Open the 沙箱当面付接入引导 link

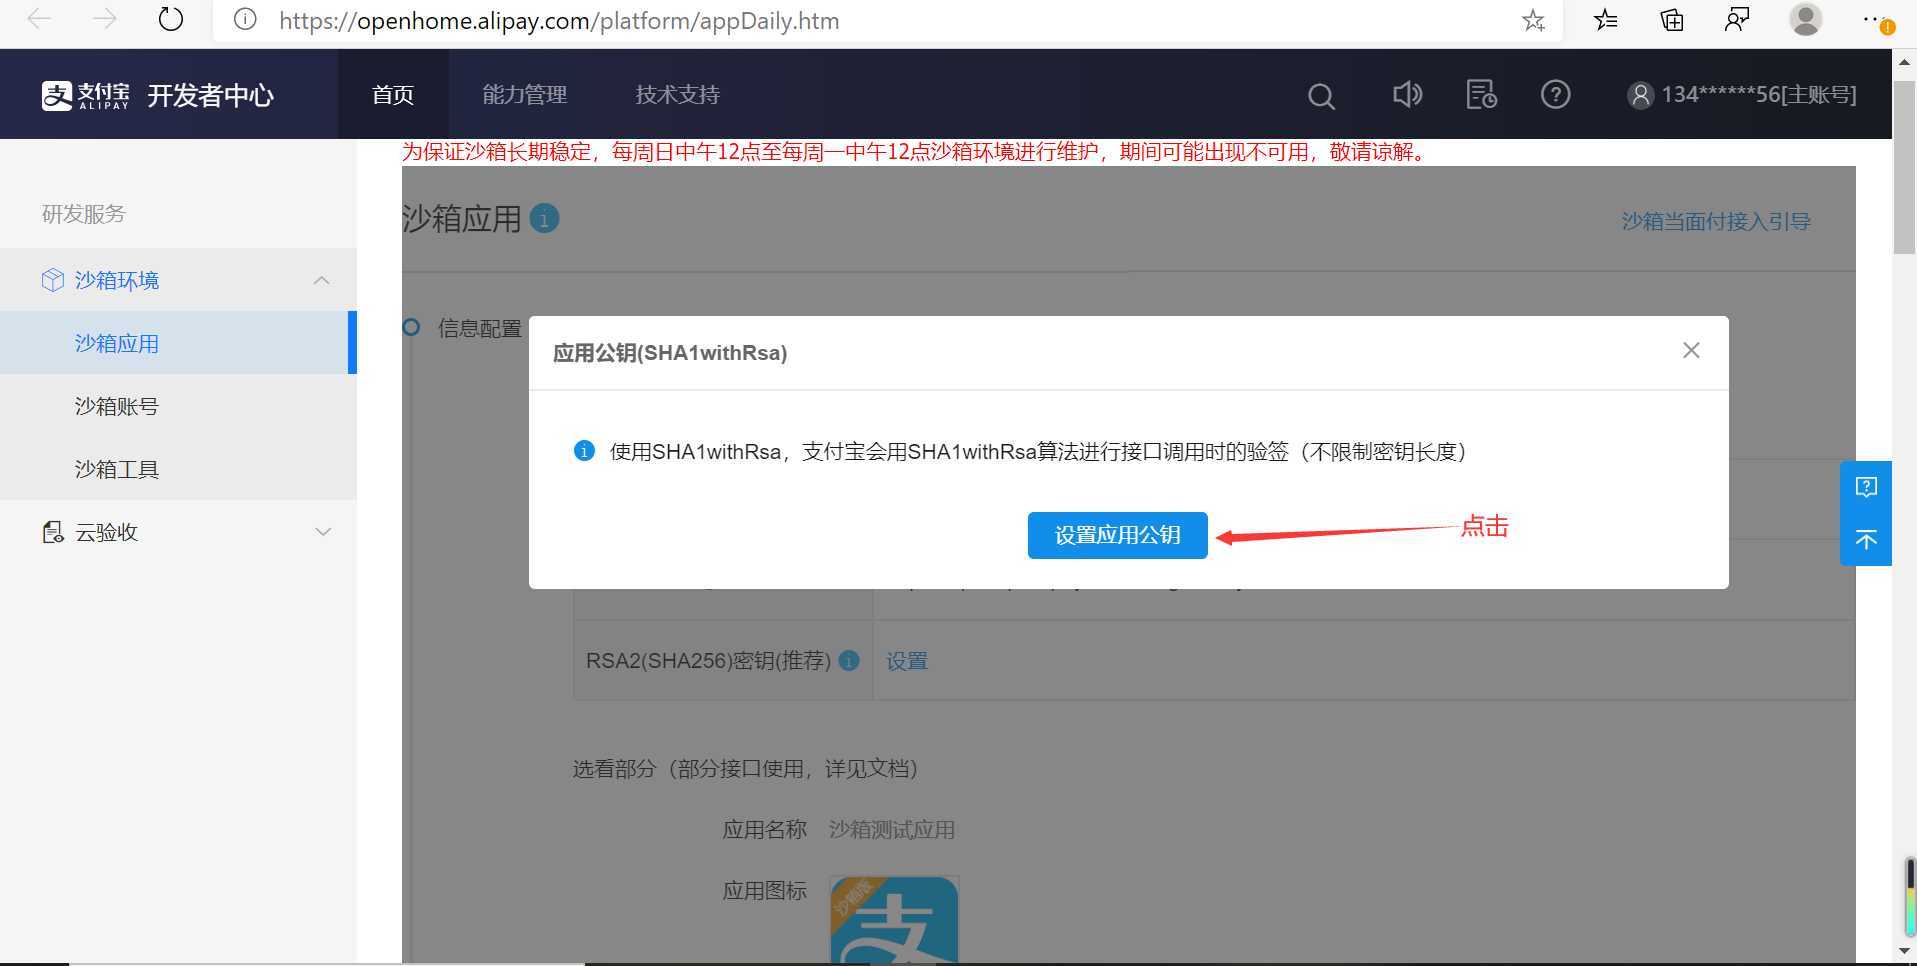(1714, 221)
